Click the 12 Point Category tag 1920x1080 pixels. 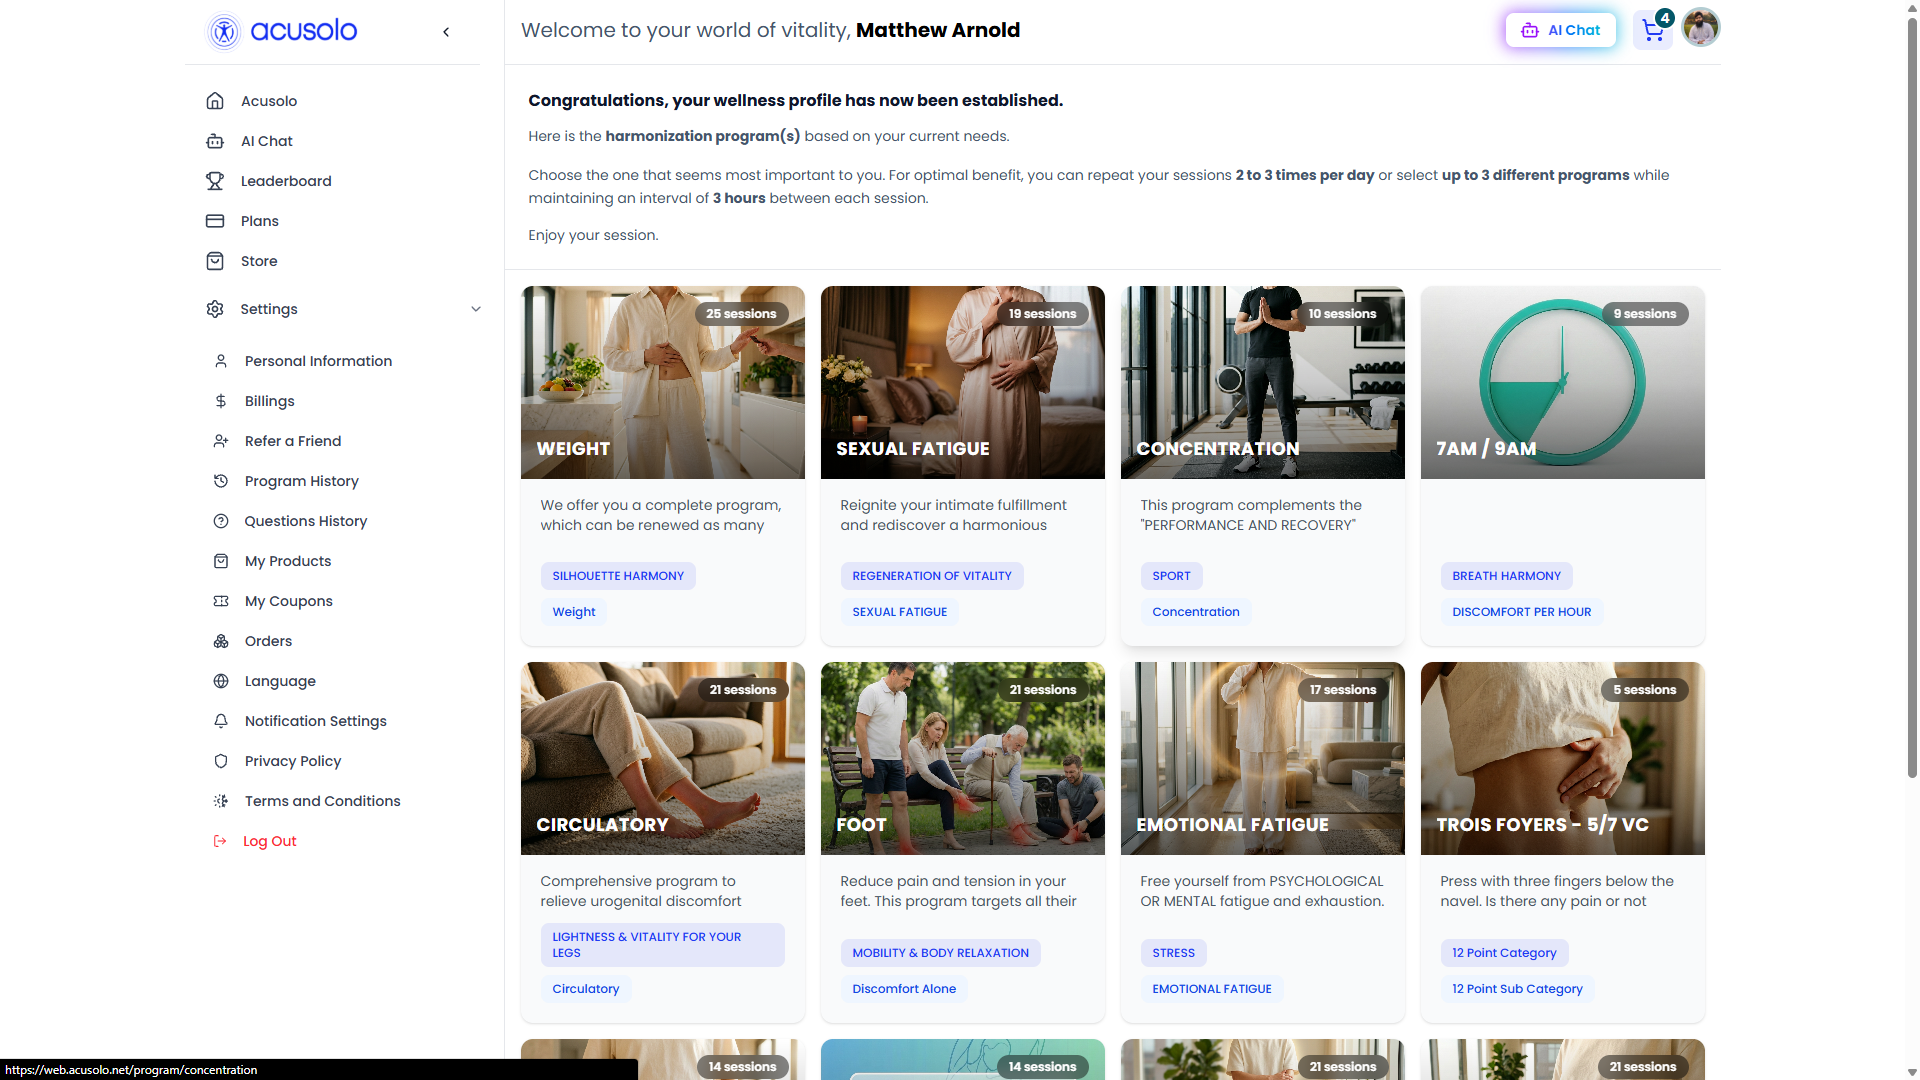[1504, 953]
